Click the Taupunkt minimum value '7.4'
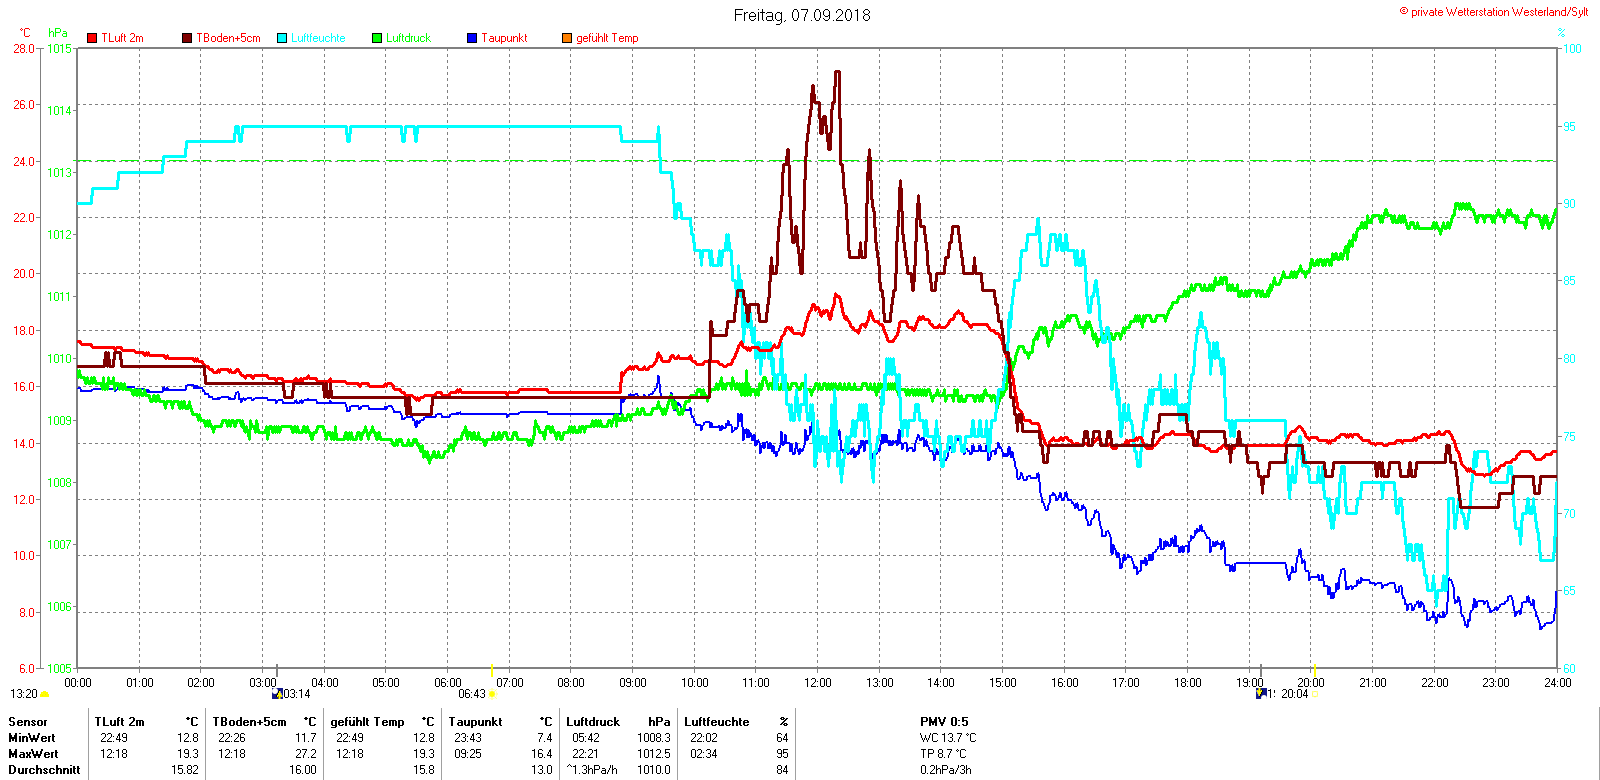Viewport: 1600px width, 780px height. 544,738
